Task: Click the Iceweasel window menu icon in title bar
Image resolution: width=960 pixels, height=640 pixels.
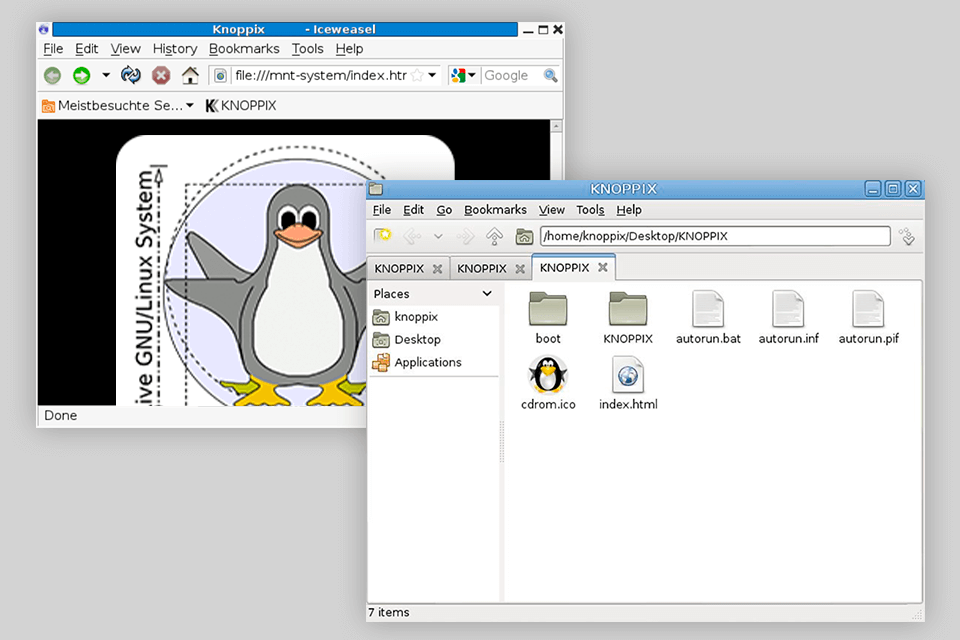Action: point(44,29)
